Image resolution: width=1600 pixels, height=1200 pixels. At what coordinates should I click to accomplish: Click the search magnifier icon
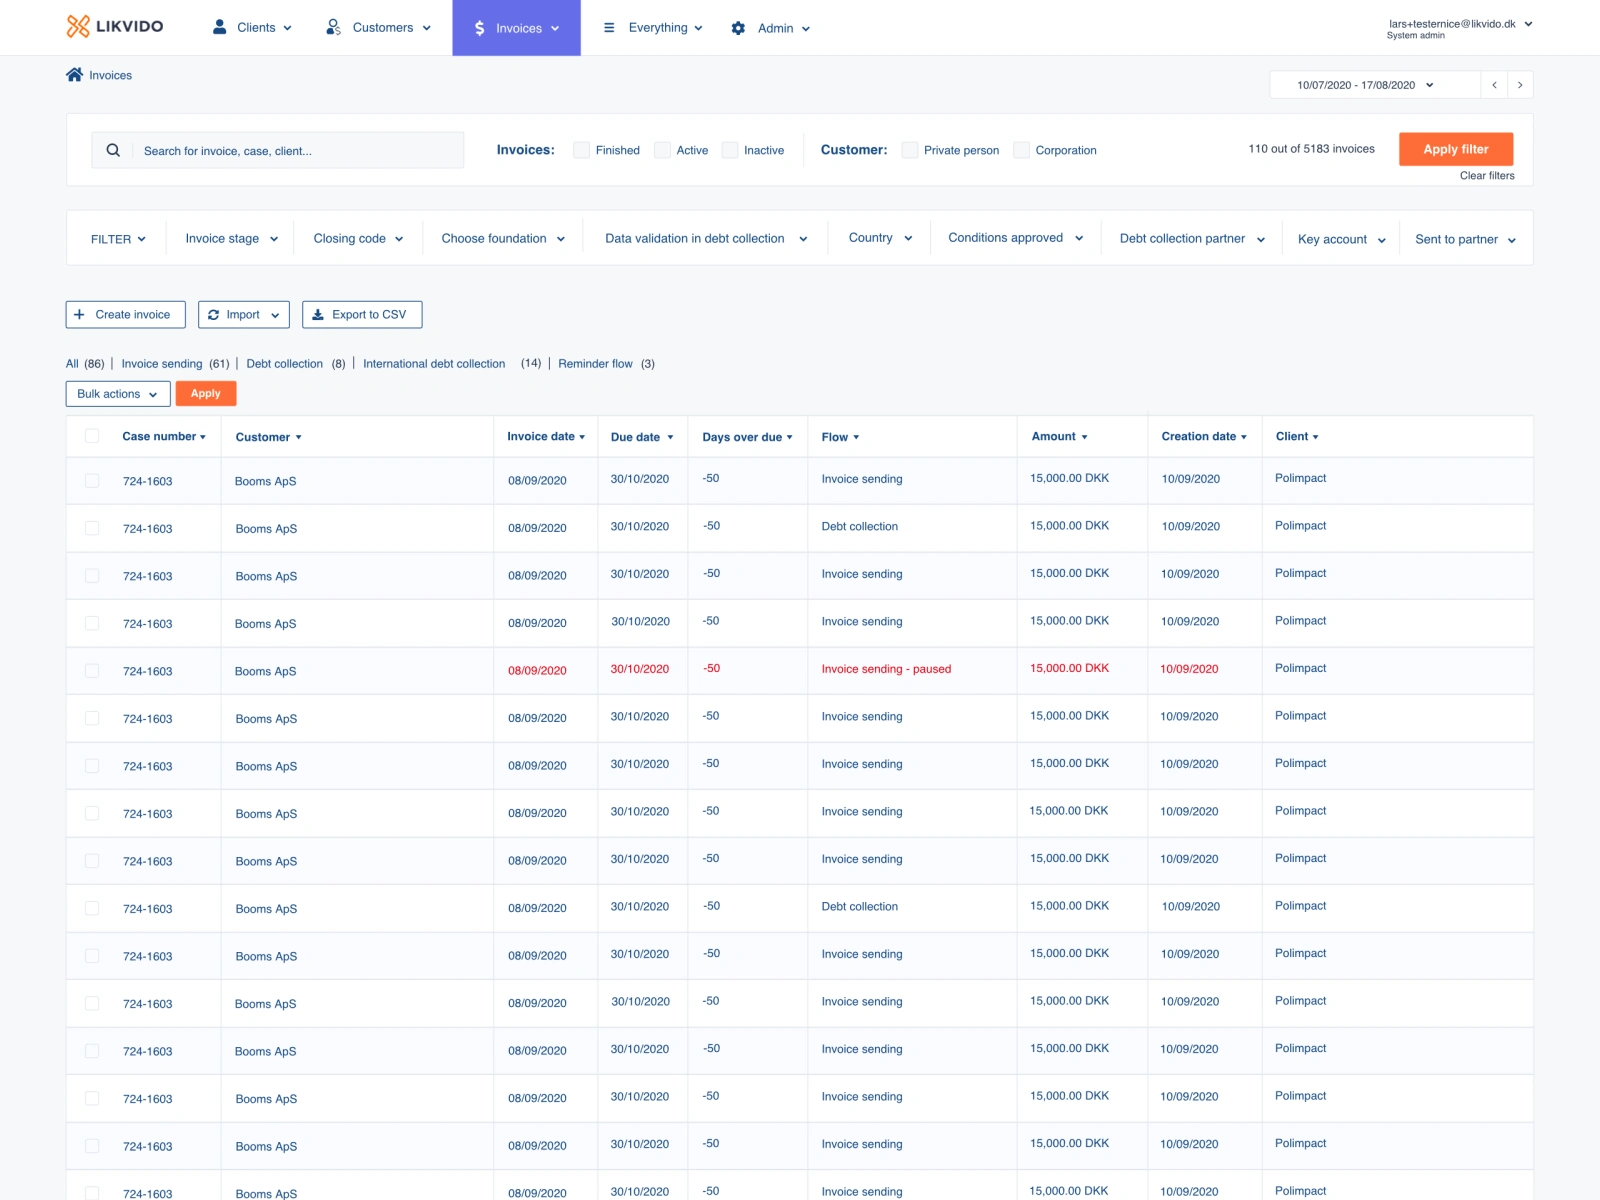113,150
